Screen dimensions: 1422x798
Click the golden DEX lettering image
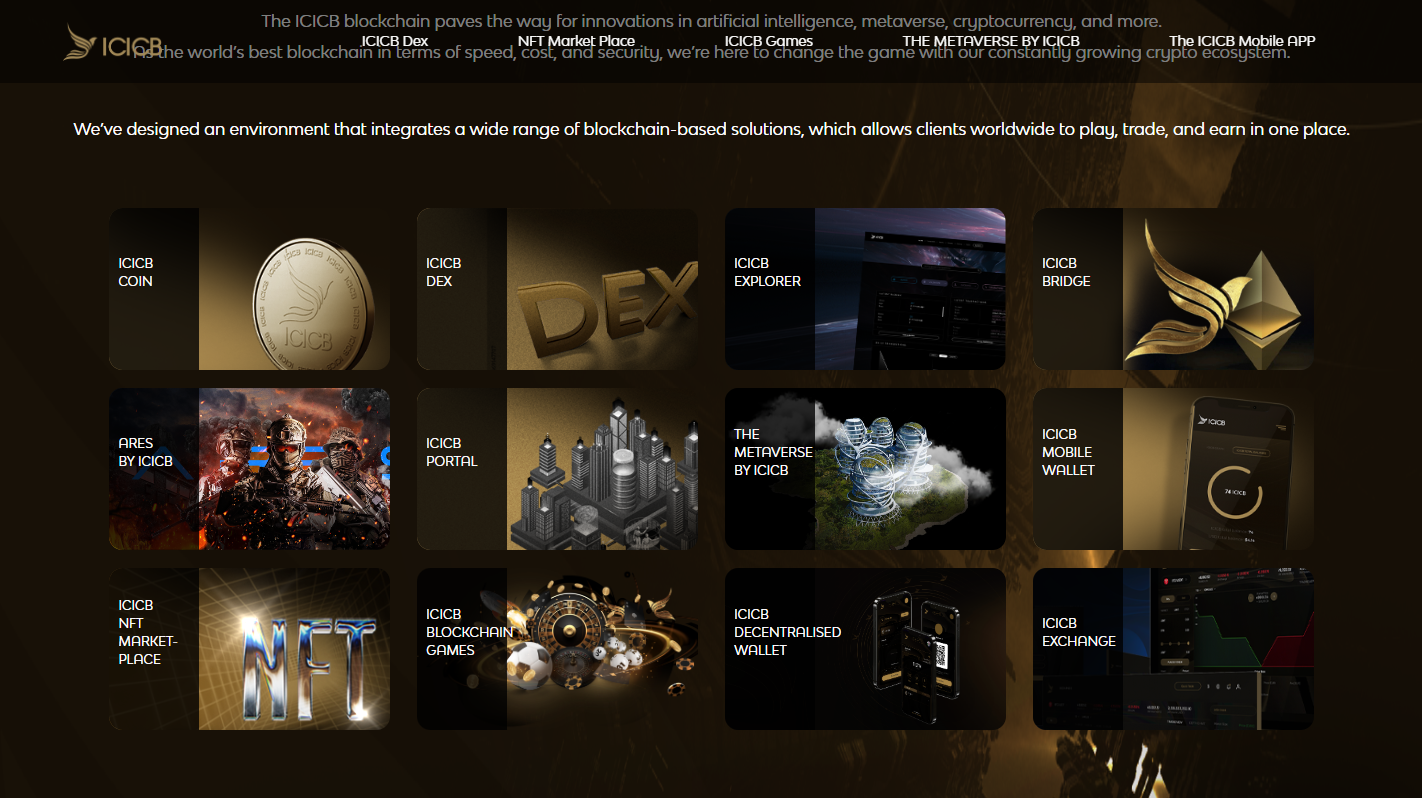[602, 289]
